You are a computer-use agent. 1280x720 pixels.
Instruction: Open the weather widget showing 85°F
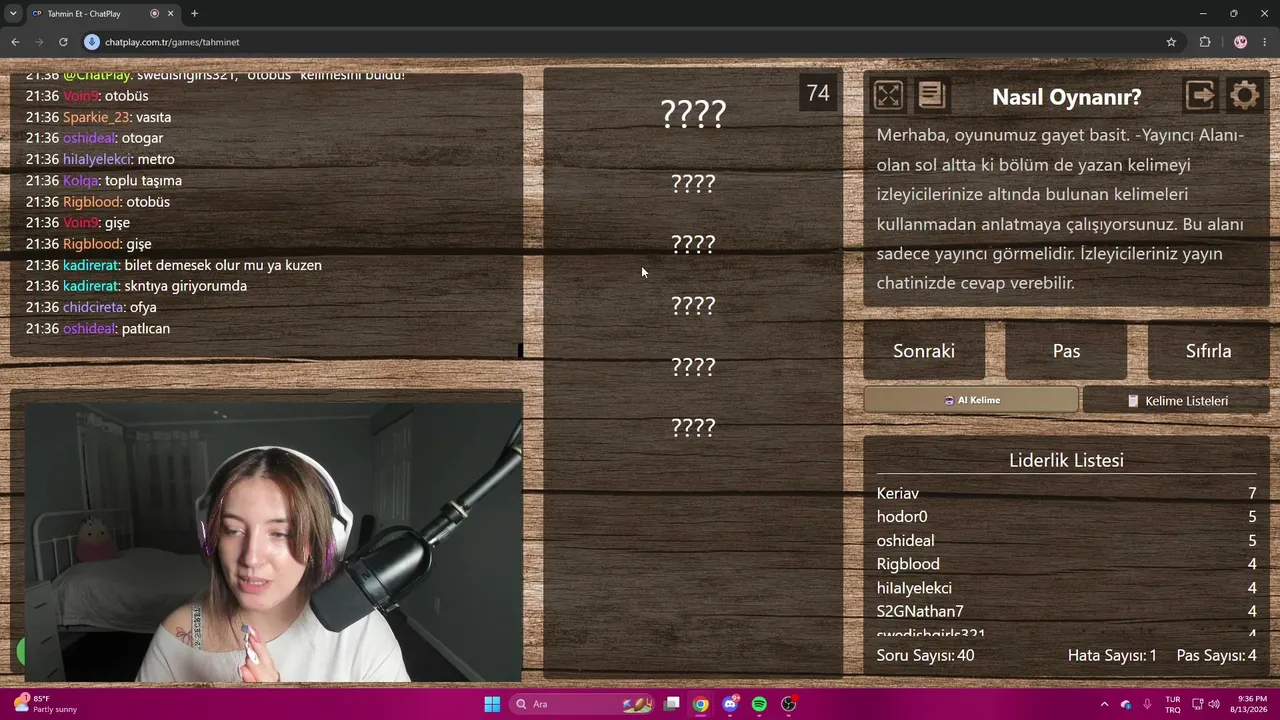46,704
